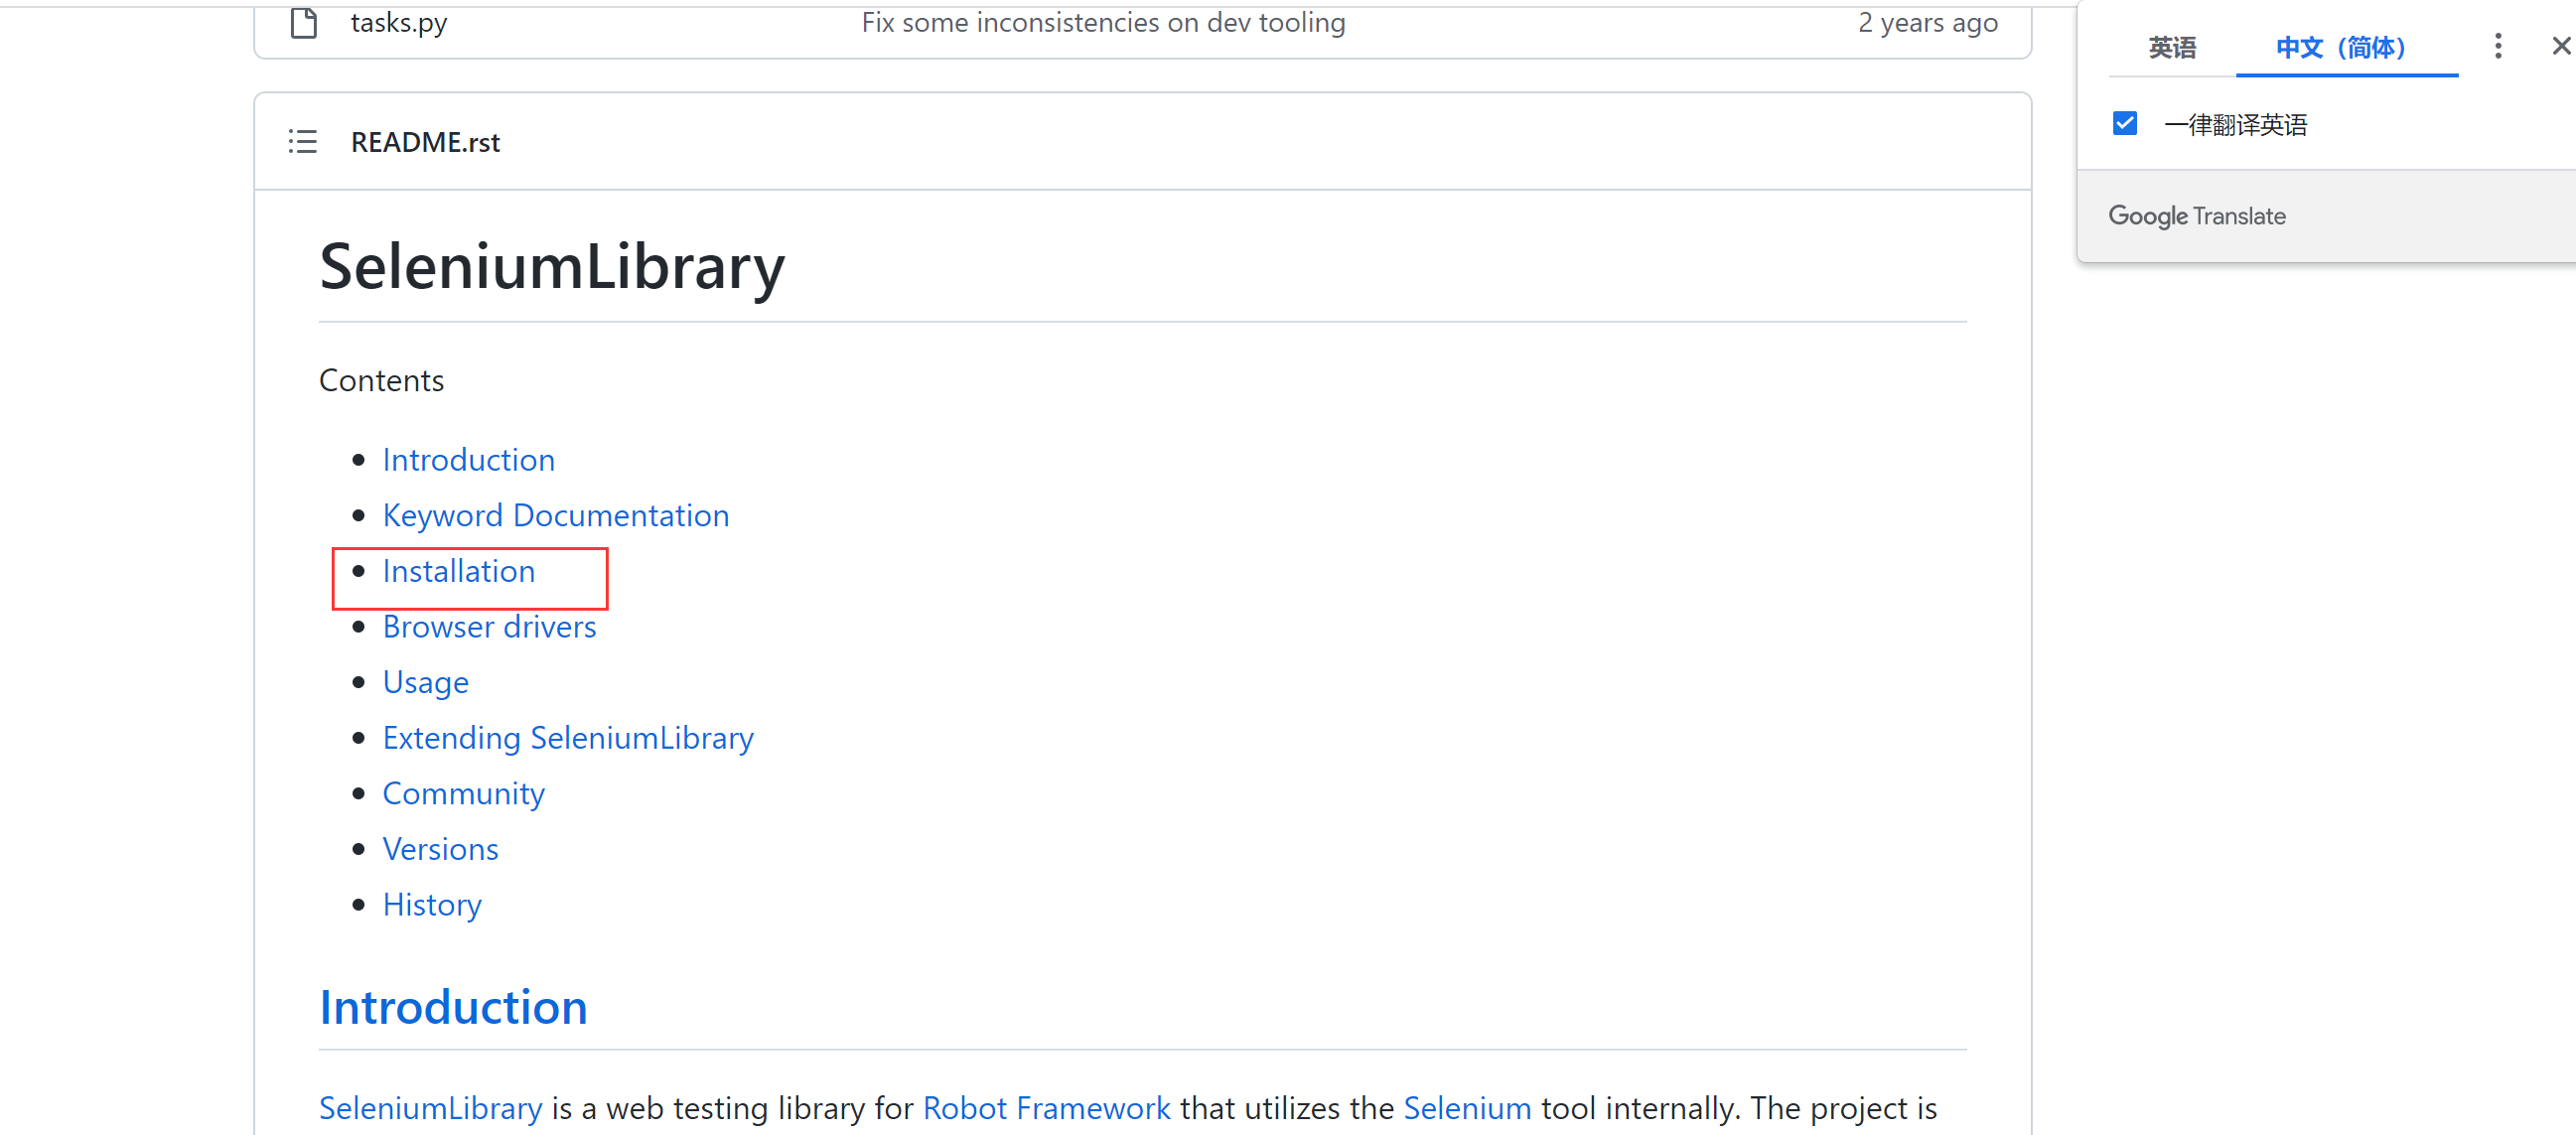Image resolution: width=2576 pixels, height=1135 pixels.
Task: Jump to Introduction in contents list
Action: [x=468, y=460]
